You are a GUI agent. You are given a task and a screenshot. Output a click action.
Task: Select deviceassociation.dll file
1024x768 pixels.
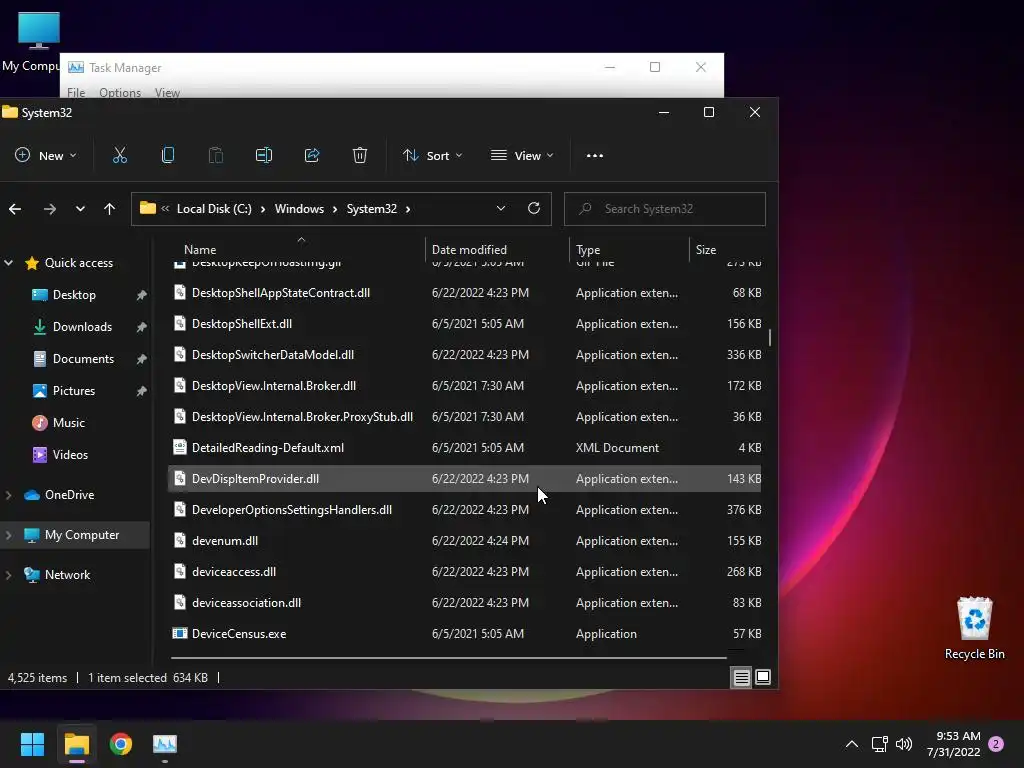click(x=464, y=603)
